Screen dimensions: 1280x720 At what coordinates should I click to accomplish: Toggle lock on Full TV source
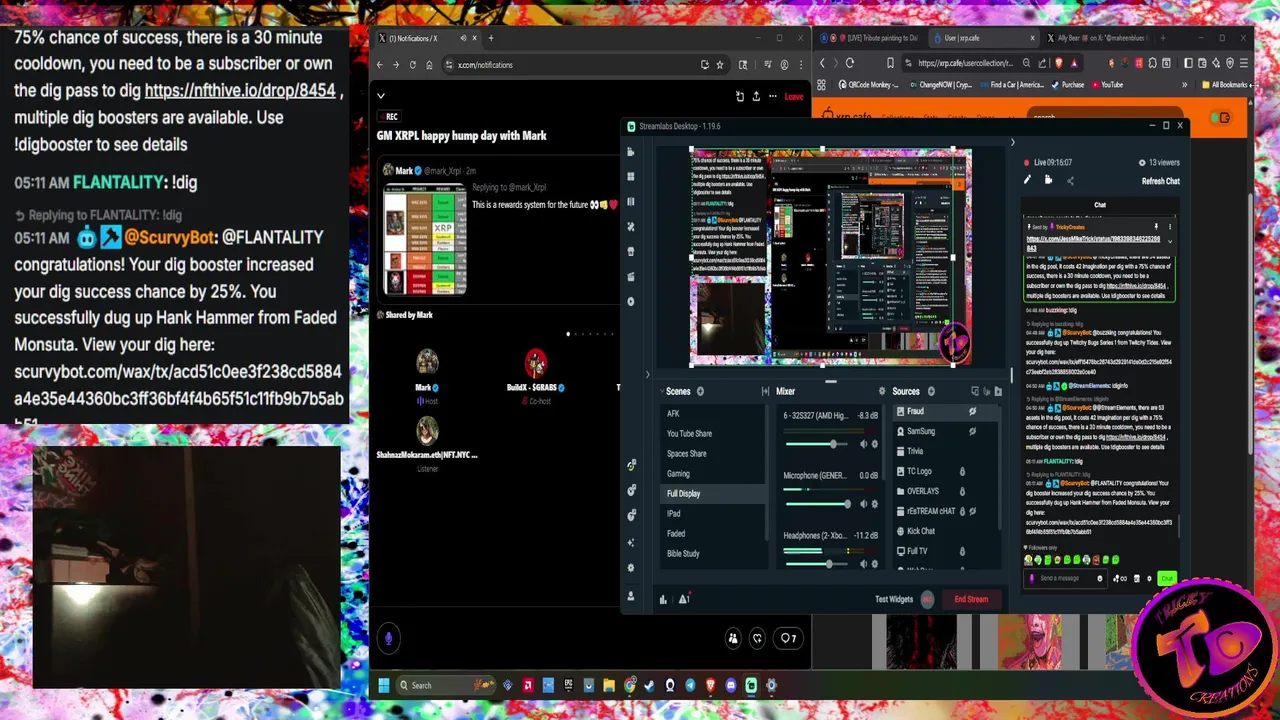(x=962, y=551)
